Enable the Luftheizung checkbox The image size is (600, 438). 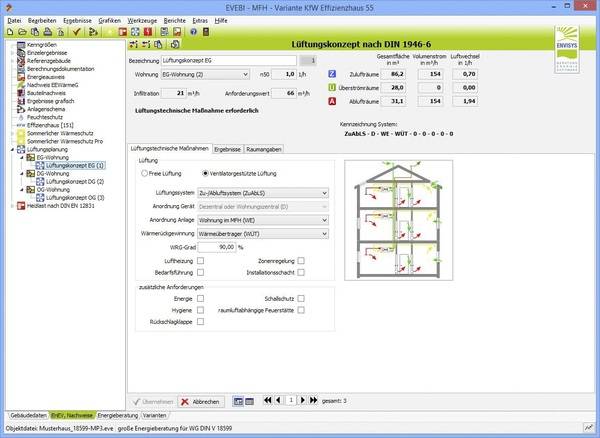(x=200, y=260)
